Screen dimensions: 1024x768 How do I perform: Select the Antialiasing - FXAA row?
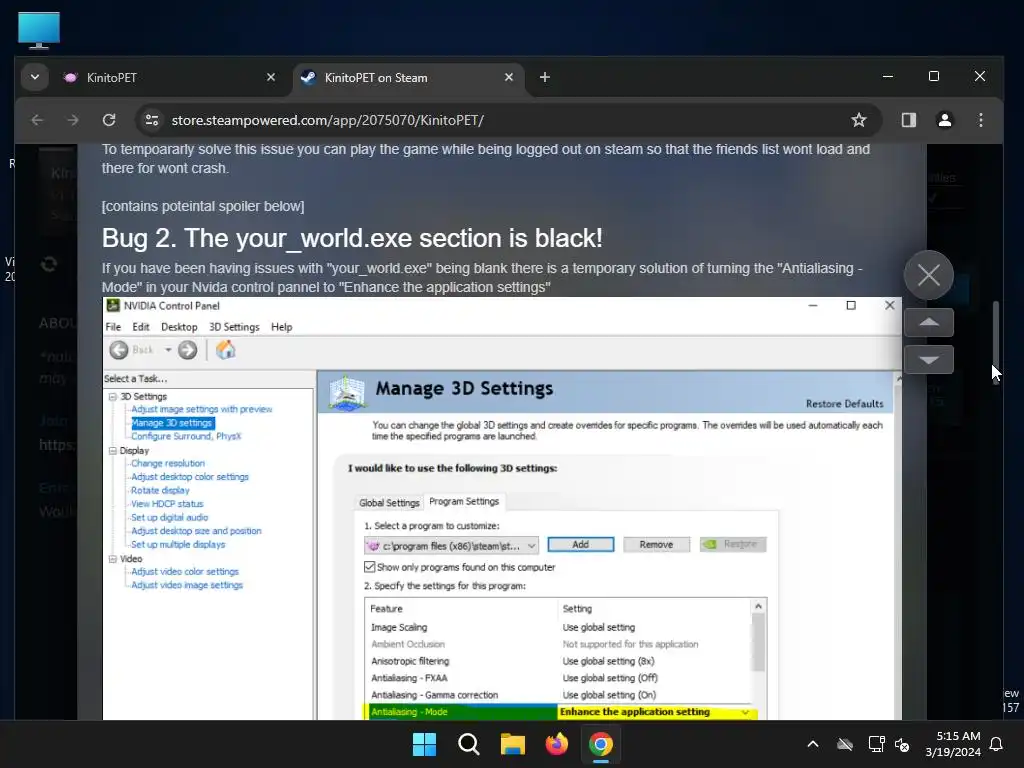click(x=560, y=679)
